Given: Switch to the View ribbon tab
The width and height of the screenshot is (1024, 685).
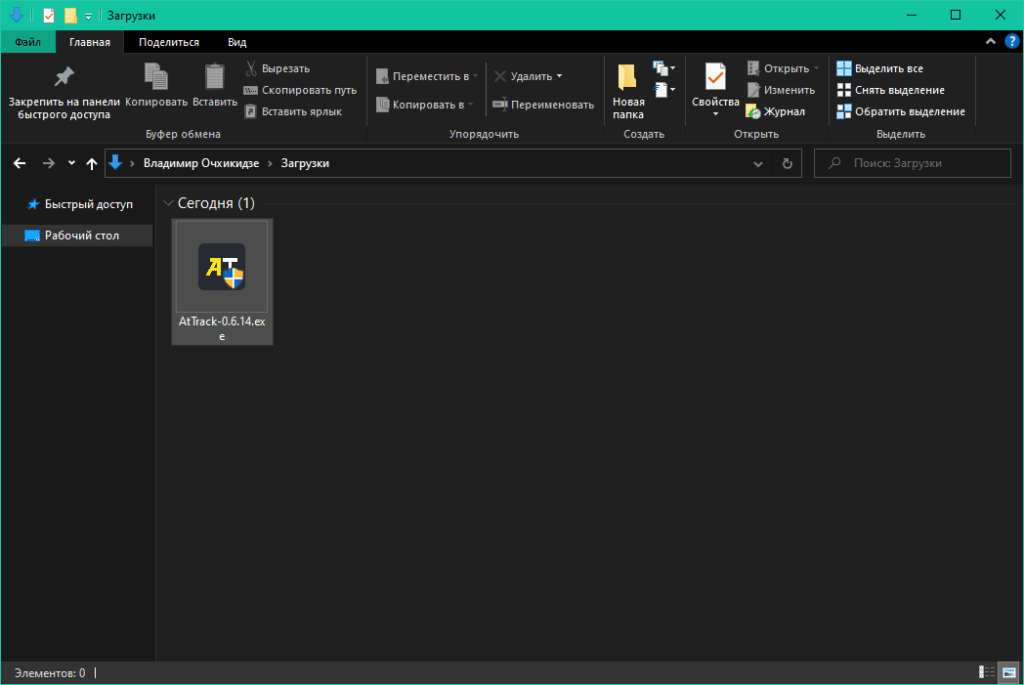Looking at the screenshot, I should coord(237,42).
